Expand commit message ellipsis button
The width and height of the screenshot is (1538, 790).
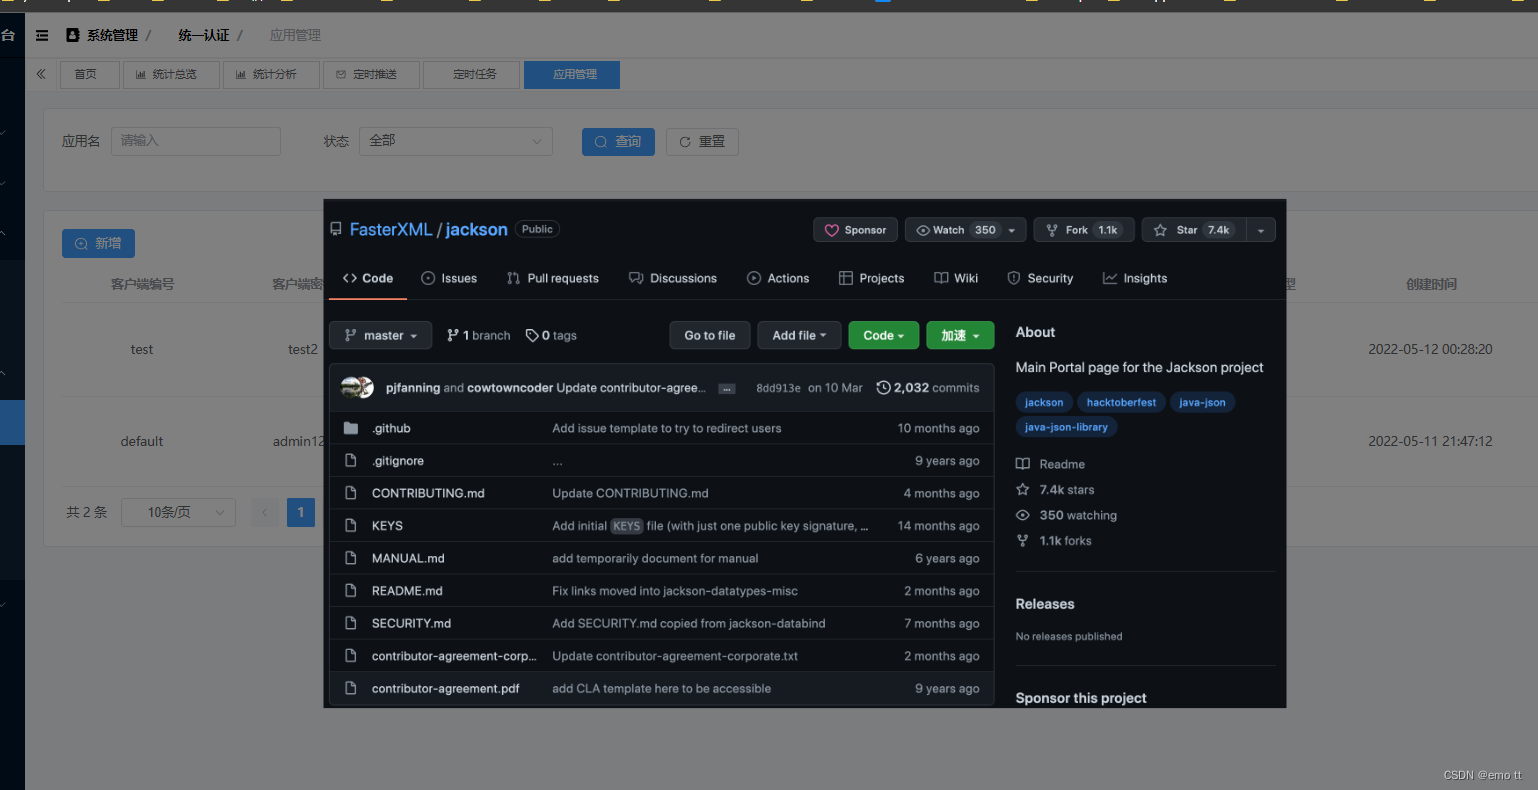[727, 389]
